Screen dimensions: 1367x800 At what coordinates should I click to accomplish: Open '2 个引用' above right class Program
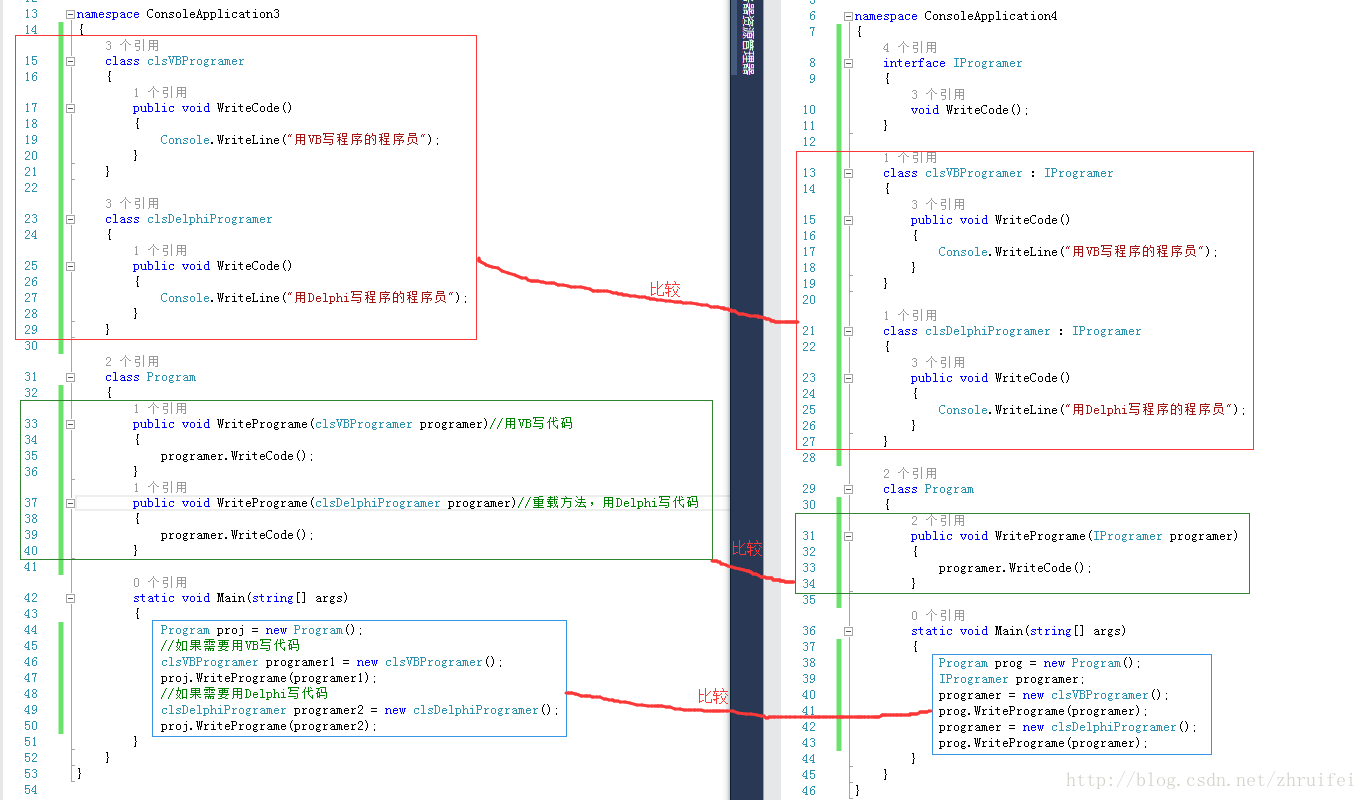pos(910,473)
